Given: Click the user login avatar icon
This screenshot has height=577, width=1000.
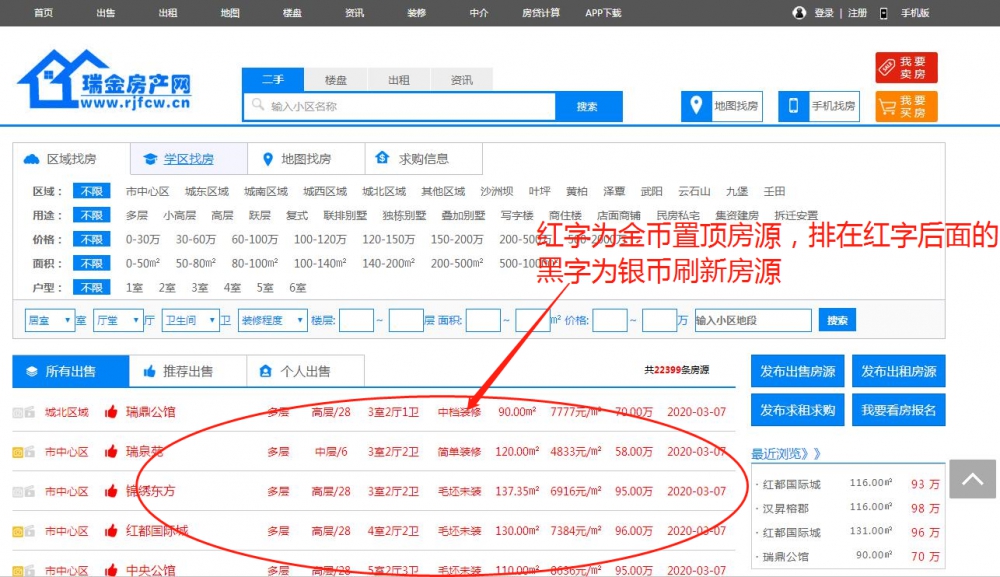Looking at the screenshot, I should pos(799,13).
